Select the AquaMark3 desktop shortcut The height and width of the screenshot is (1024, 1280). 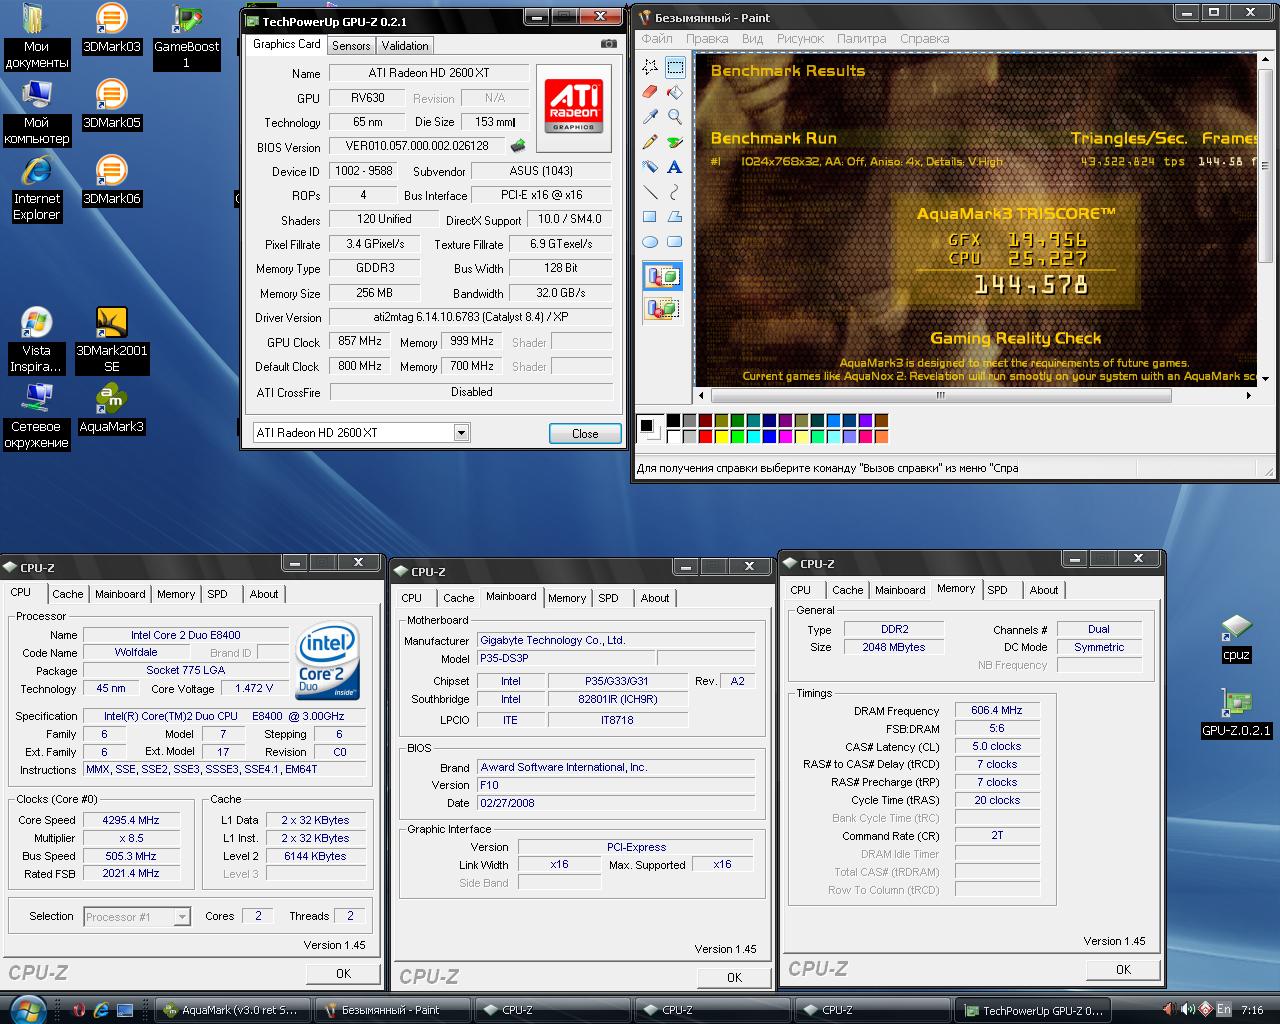(x=111, y=410)
